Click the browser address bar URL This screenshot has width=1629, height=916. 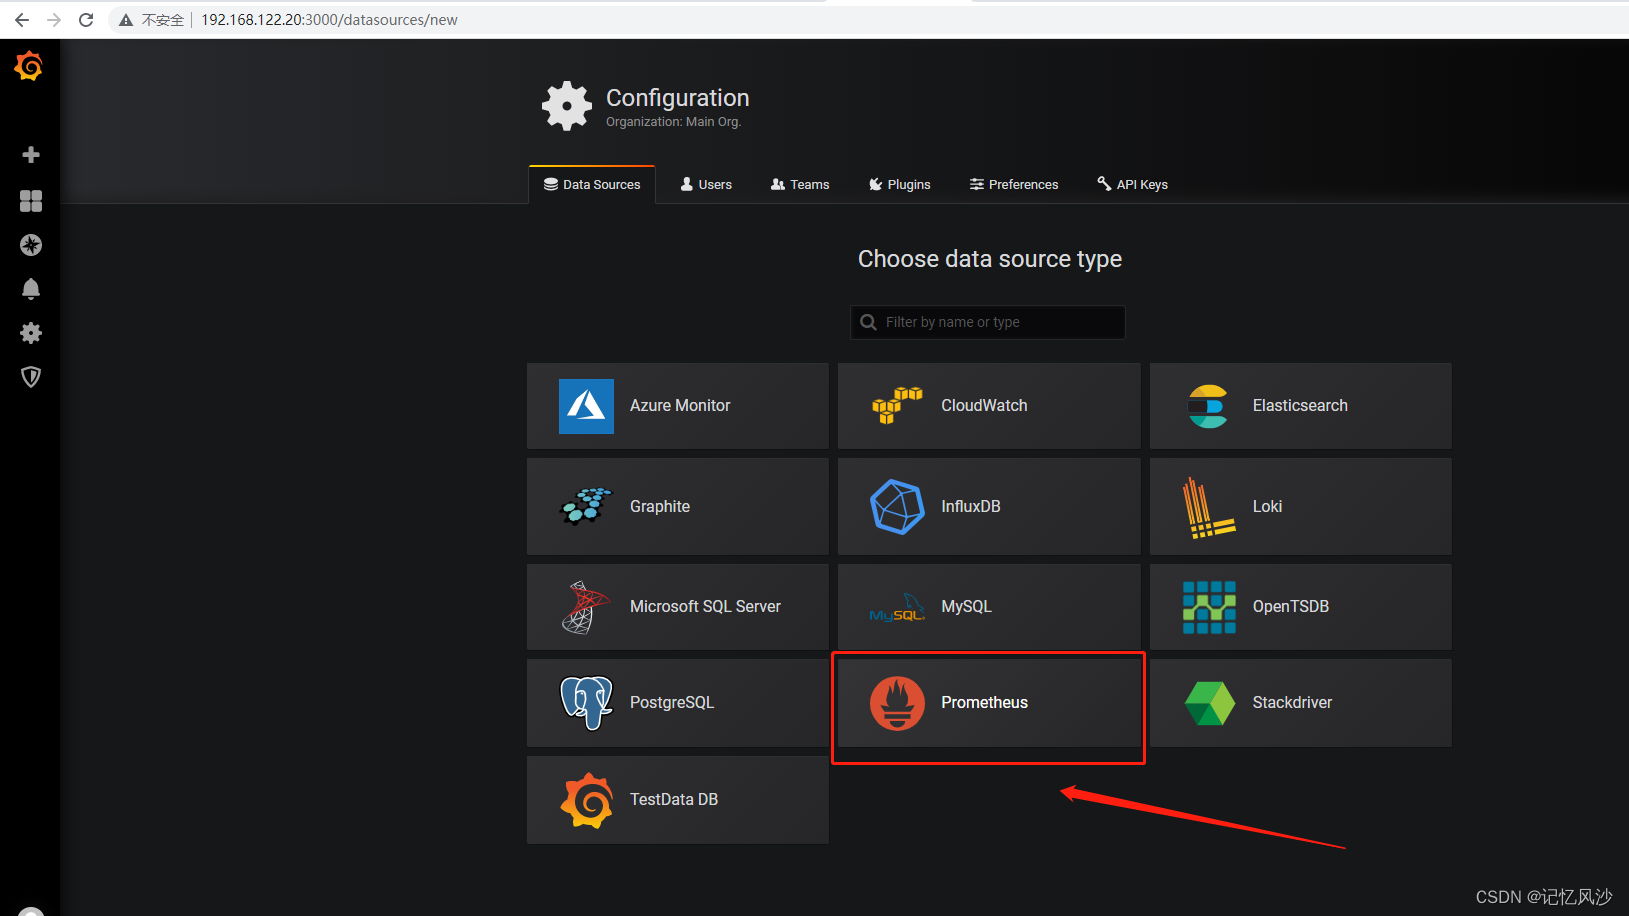329,20
